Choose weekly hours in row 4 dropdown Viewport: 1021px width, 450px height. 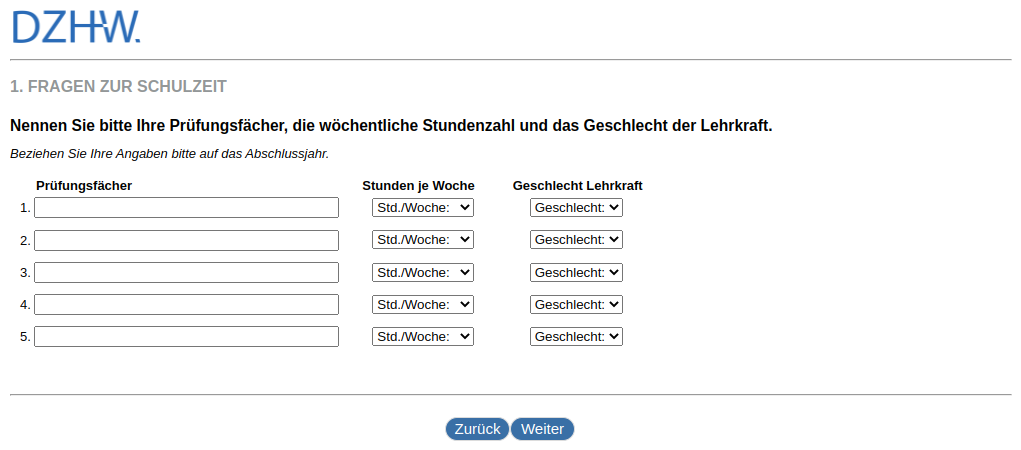(x=422, y=304)
